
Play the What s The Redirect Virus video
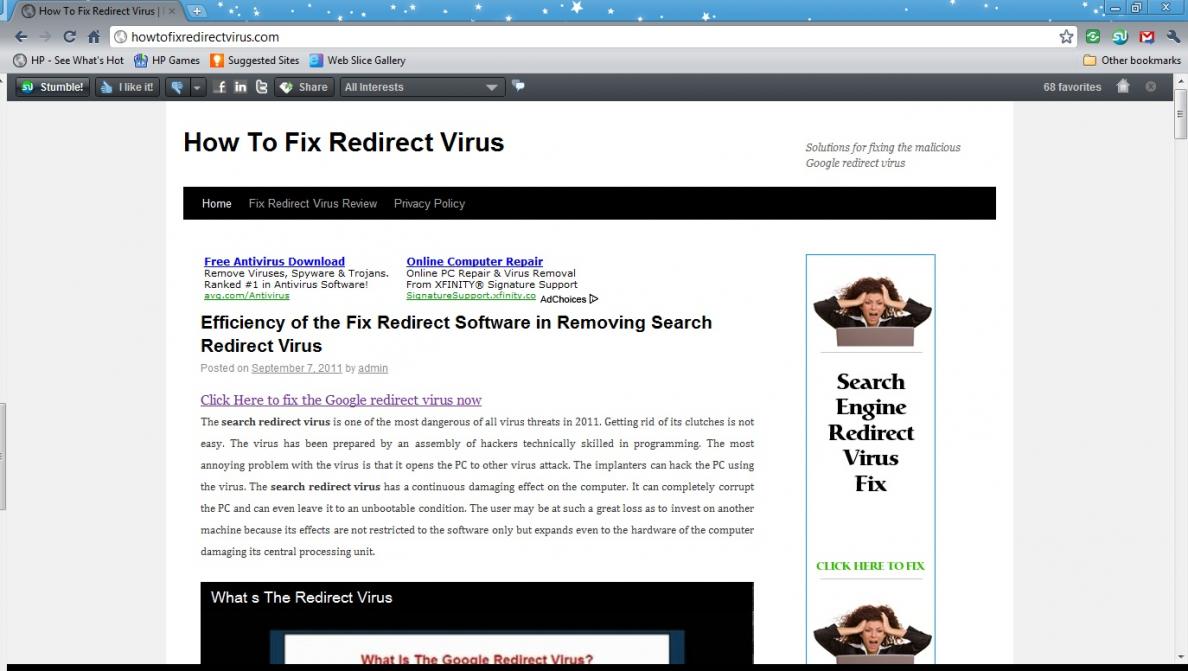point(477,624)
